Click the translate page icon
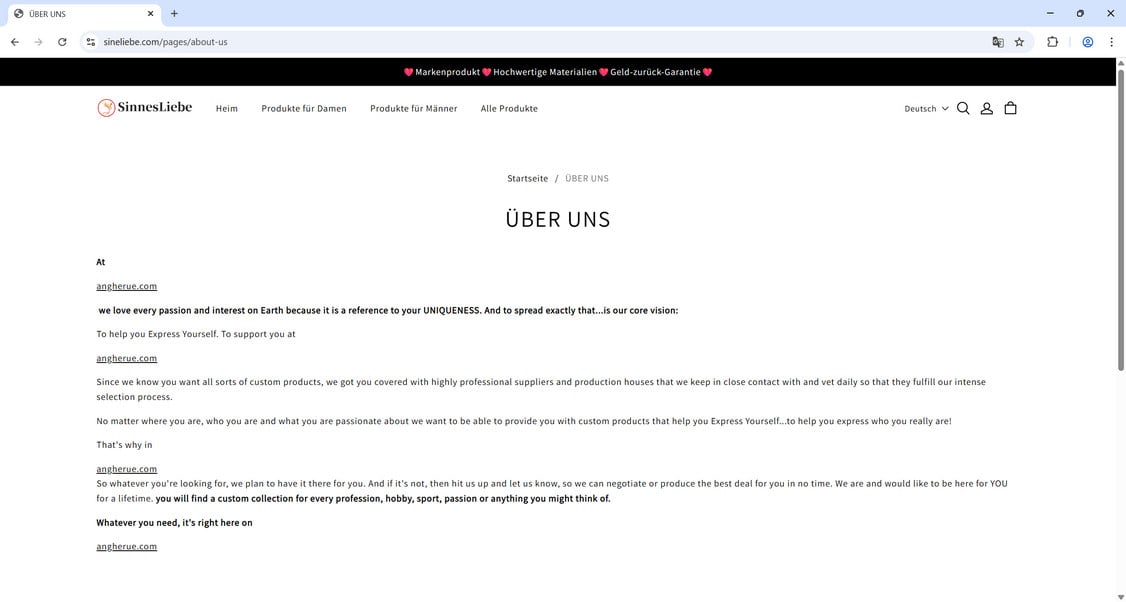The height and width of the screenshot is (602, 1126). click(997, 42)
